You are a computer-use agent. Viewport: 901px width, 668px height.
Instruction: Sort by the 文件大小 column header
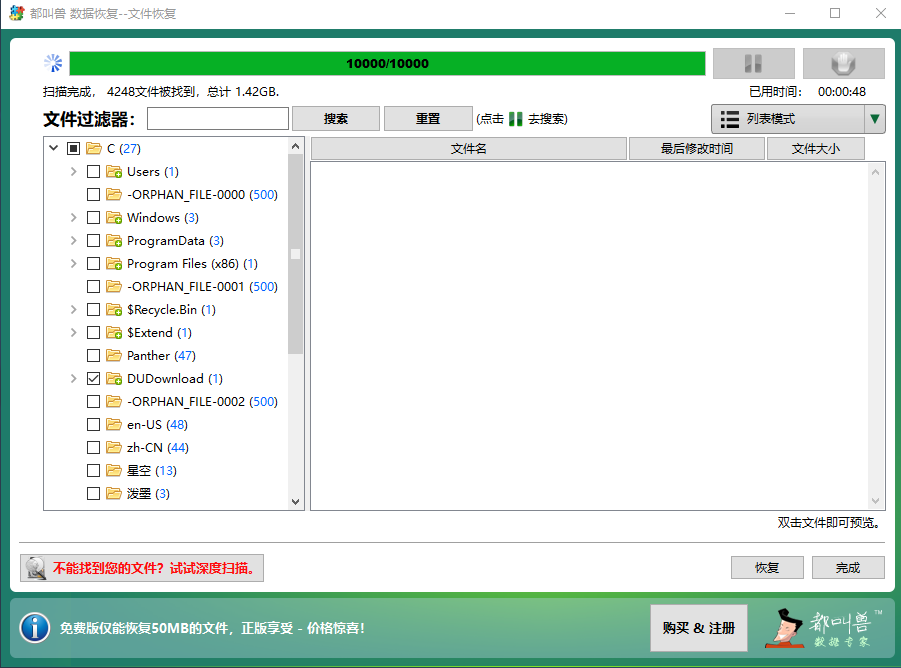coord(815,149)
